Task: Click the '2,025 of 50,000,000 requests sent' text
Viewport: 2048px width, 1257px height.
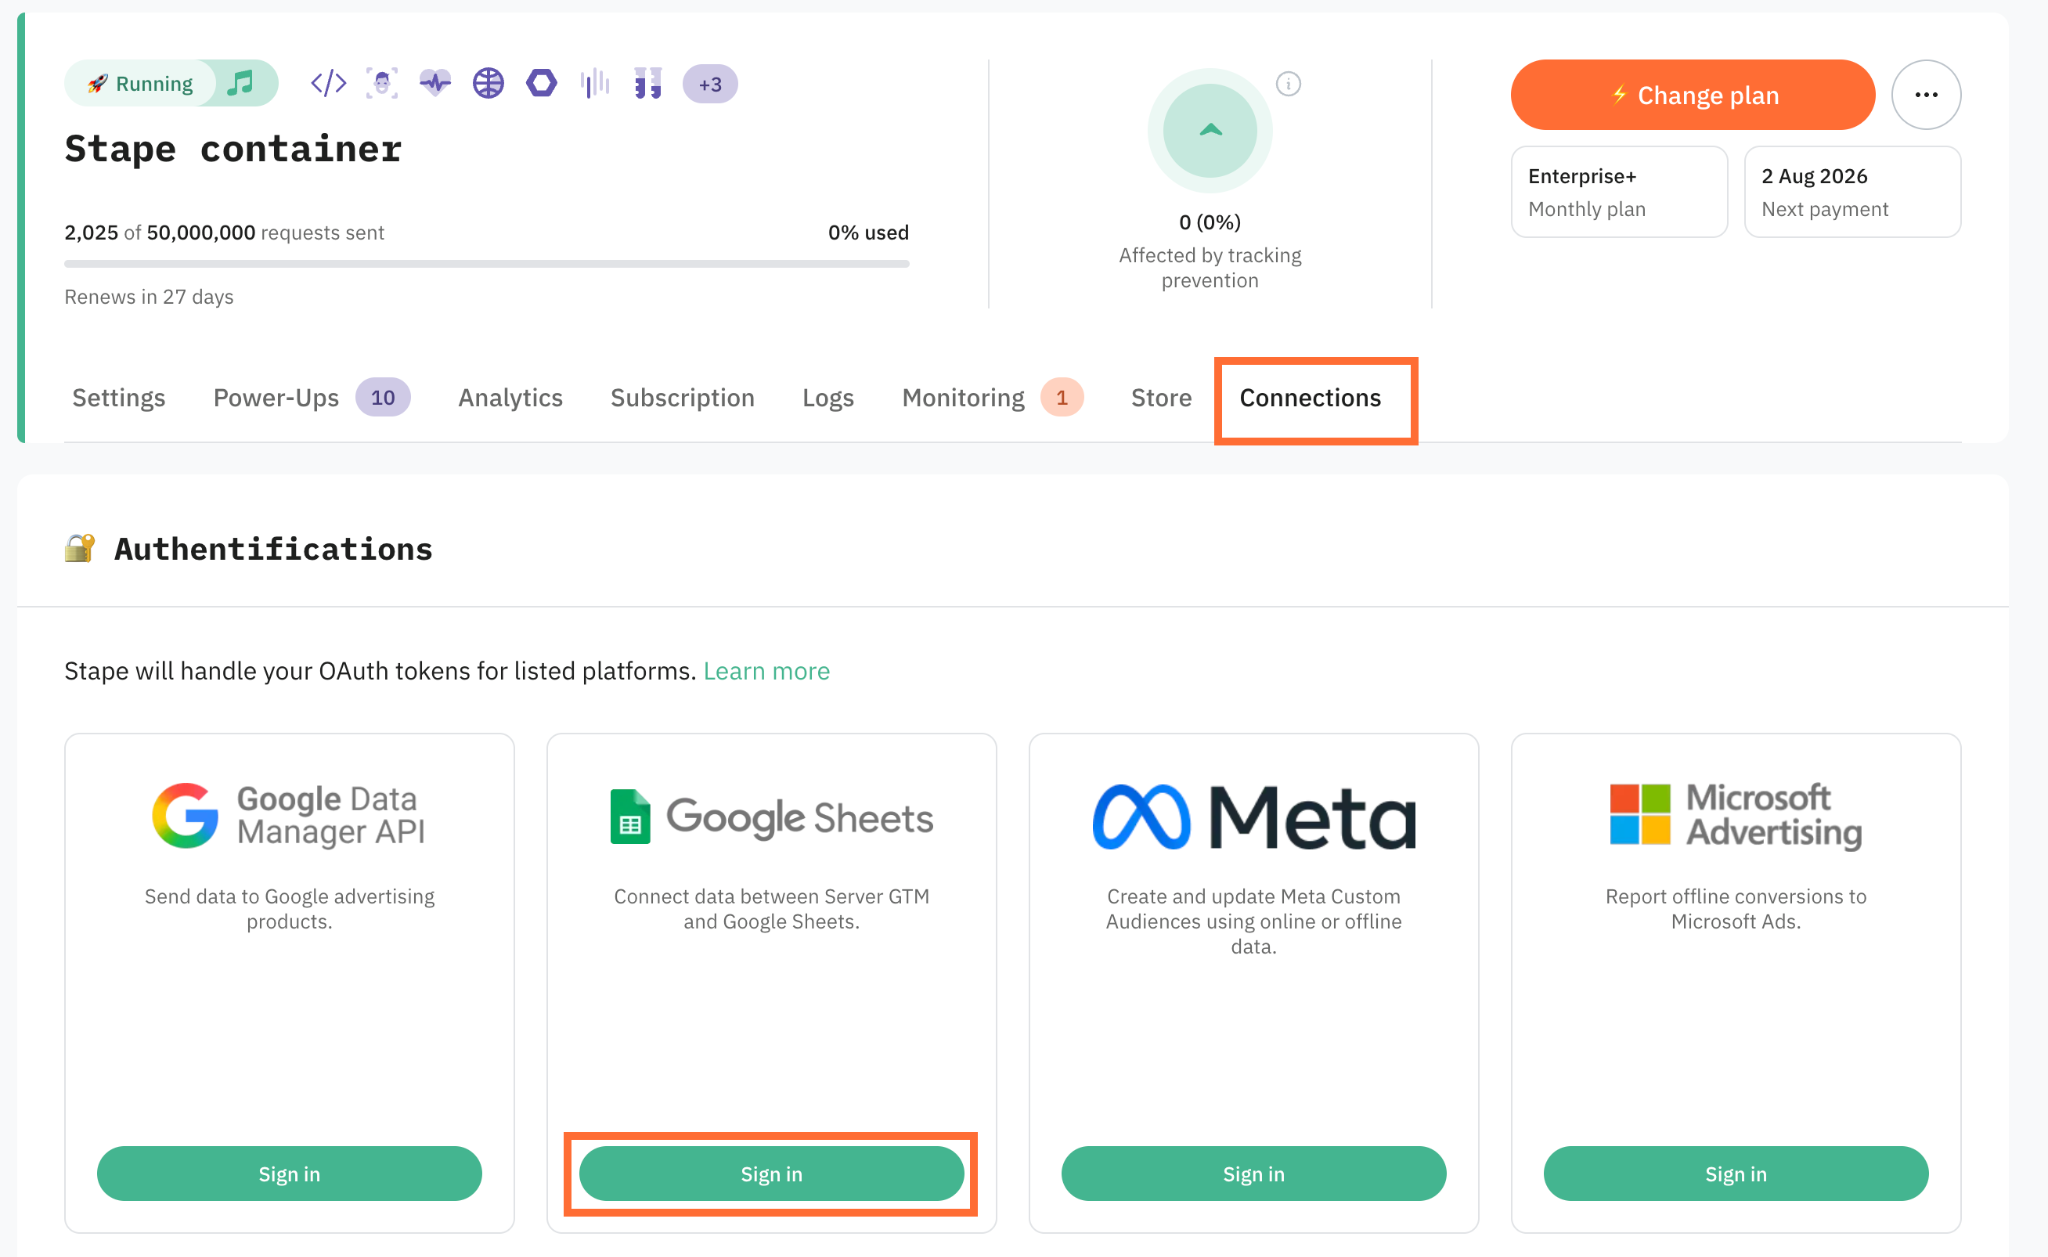Action: 224,233
